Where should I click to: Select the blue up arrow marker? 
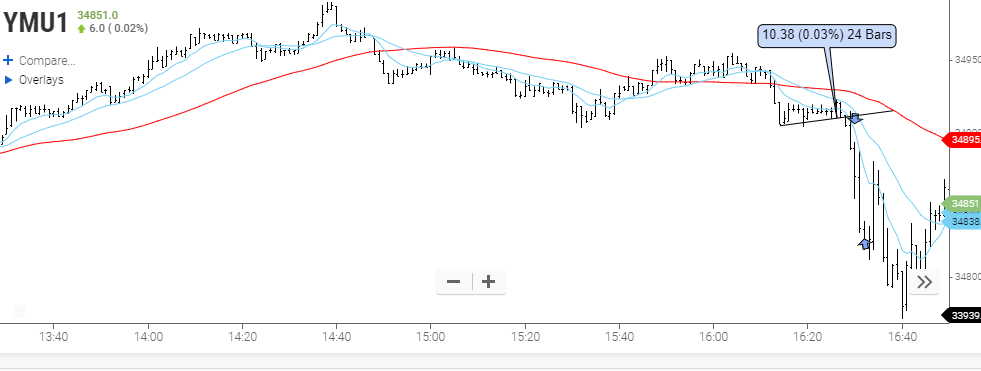(865, 243)
